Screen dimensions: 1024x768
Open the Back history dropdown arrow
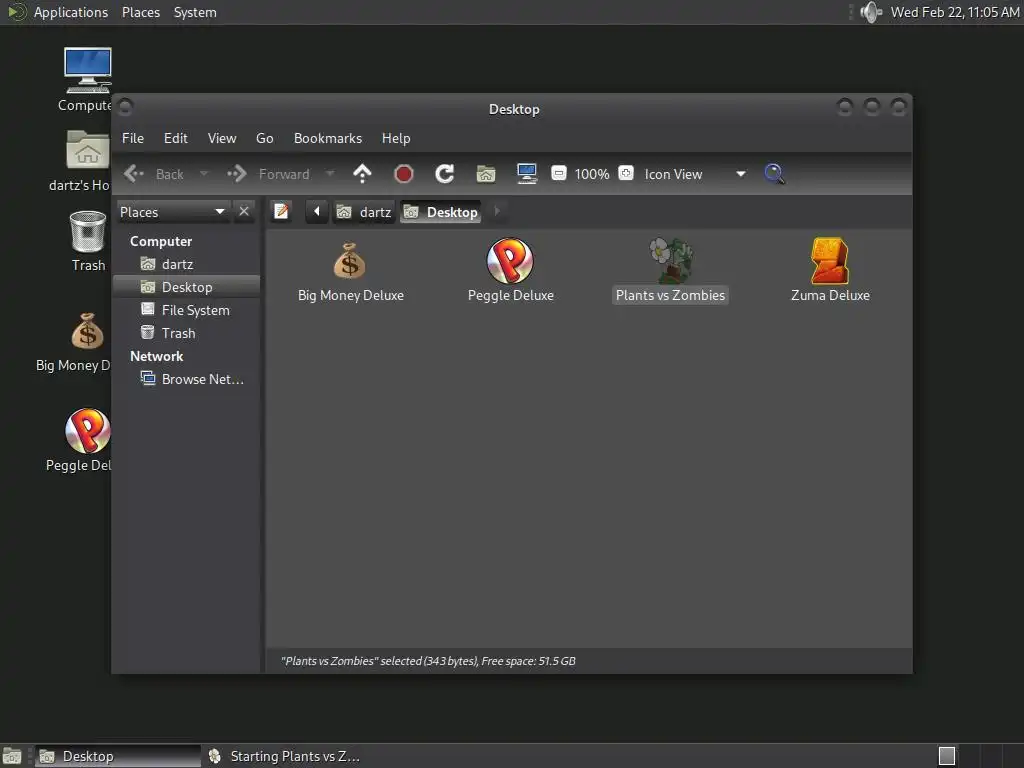coord(204,174)
